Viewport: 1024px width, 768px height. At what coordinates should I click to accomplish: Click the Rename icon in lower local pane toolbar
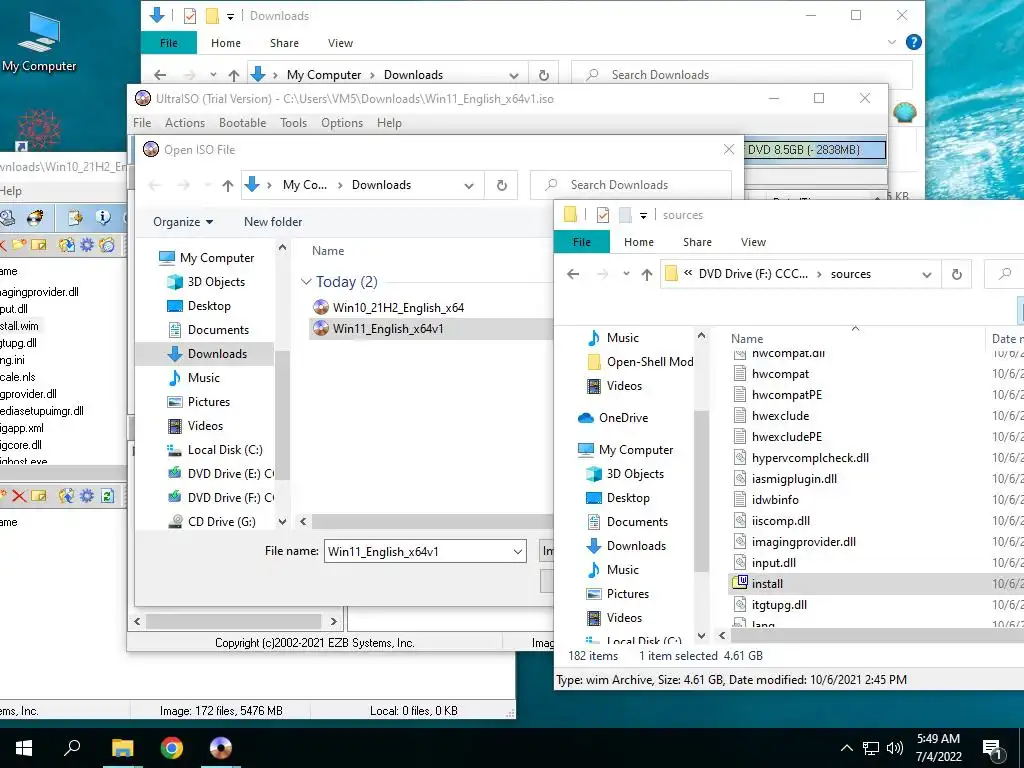[x=39, y=496]
